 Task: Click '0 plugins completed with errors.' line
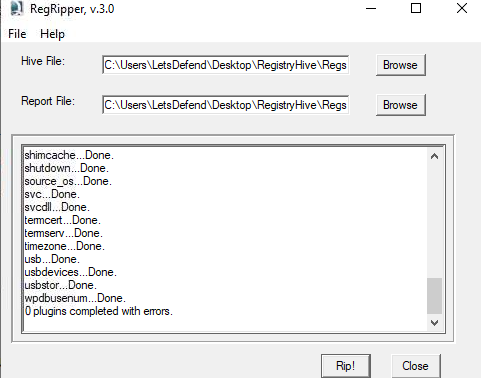pos(99,311)
